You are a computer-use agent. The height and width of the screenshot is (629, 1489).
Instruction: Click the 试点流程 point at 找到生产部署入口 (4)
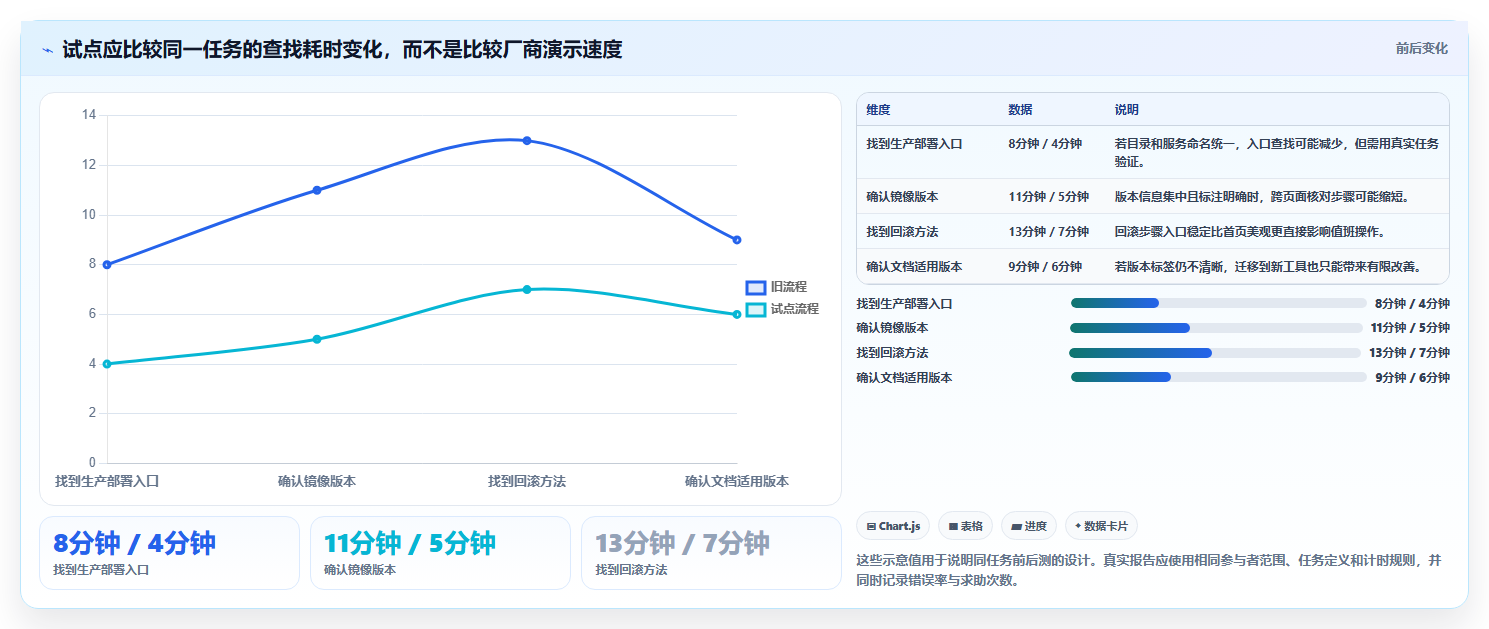click(107, 364)
